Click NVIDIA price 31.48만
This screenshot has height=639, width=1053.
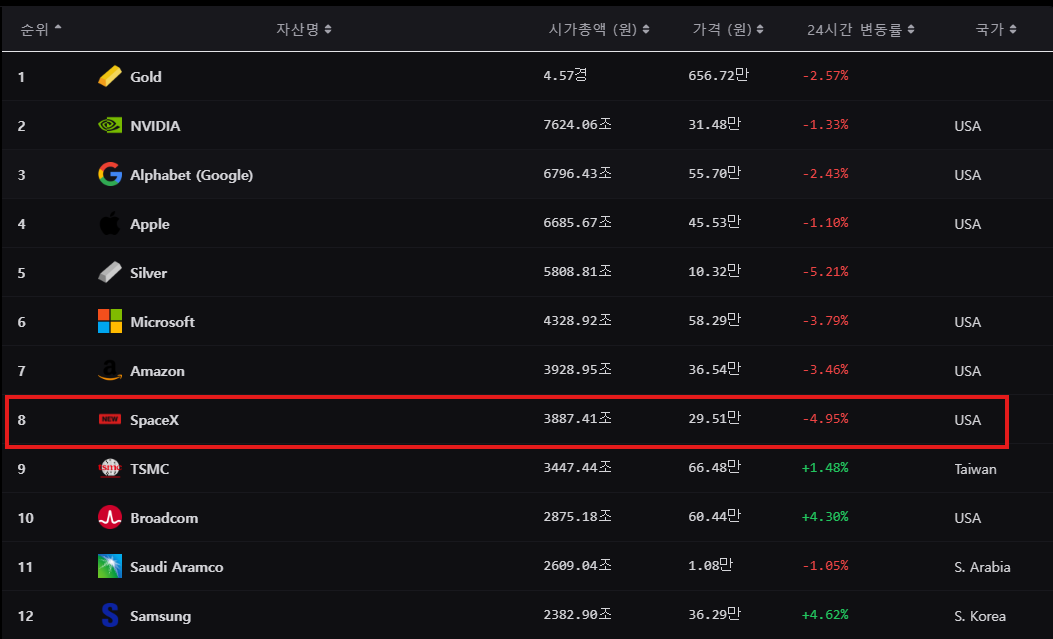click(715, 124)
